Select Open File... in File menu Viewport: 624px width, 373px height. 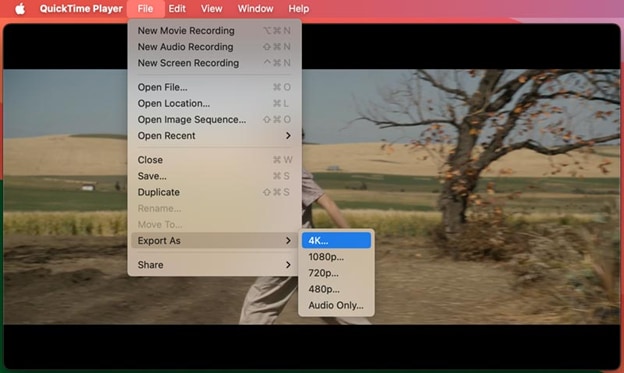click(214, 87)
